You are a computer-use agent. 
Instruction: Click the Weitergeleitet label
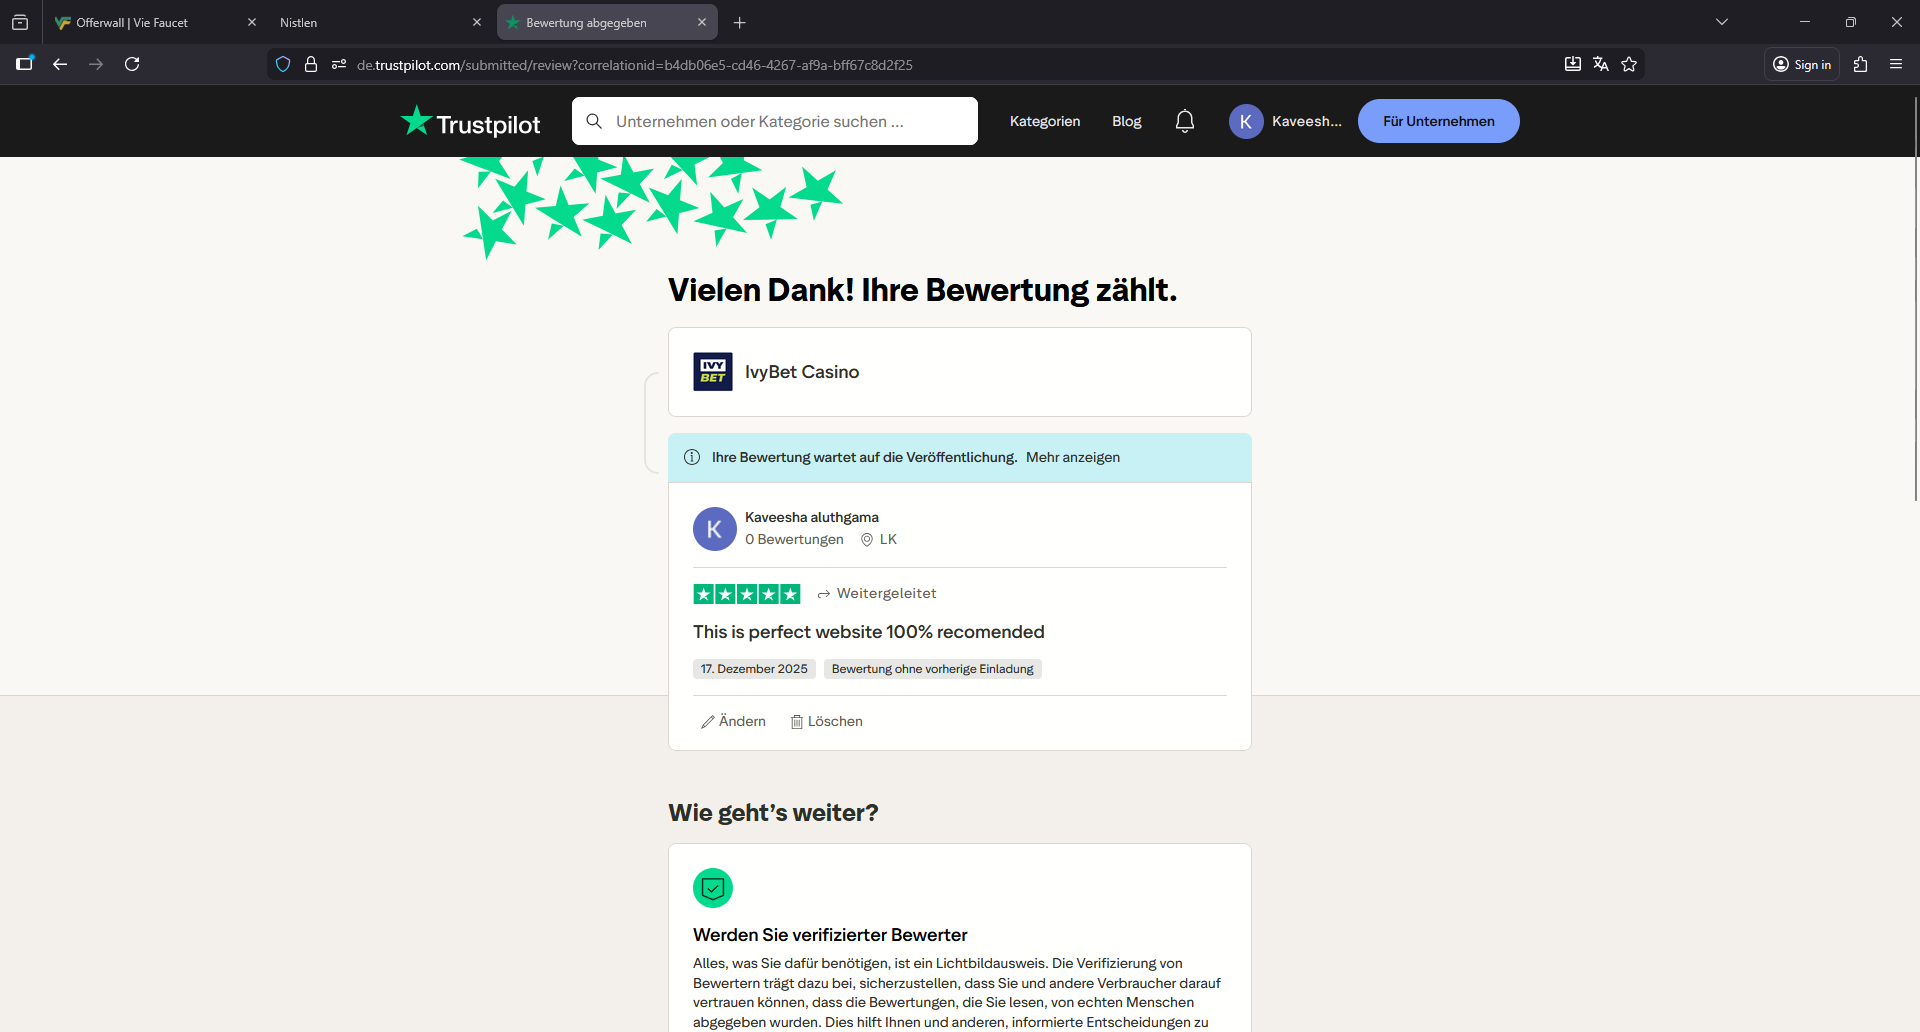tap(877, 593)
